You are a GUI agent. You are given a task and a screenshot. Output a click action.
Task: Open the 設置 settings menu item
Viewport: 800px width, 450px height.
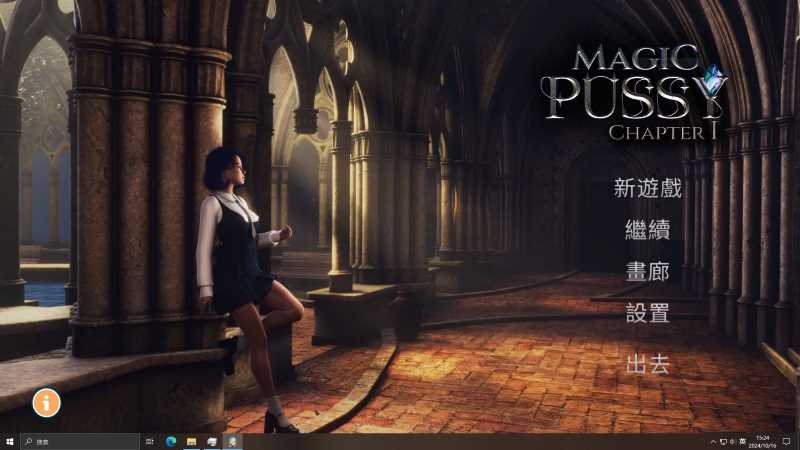647,313
